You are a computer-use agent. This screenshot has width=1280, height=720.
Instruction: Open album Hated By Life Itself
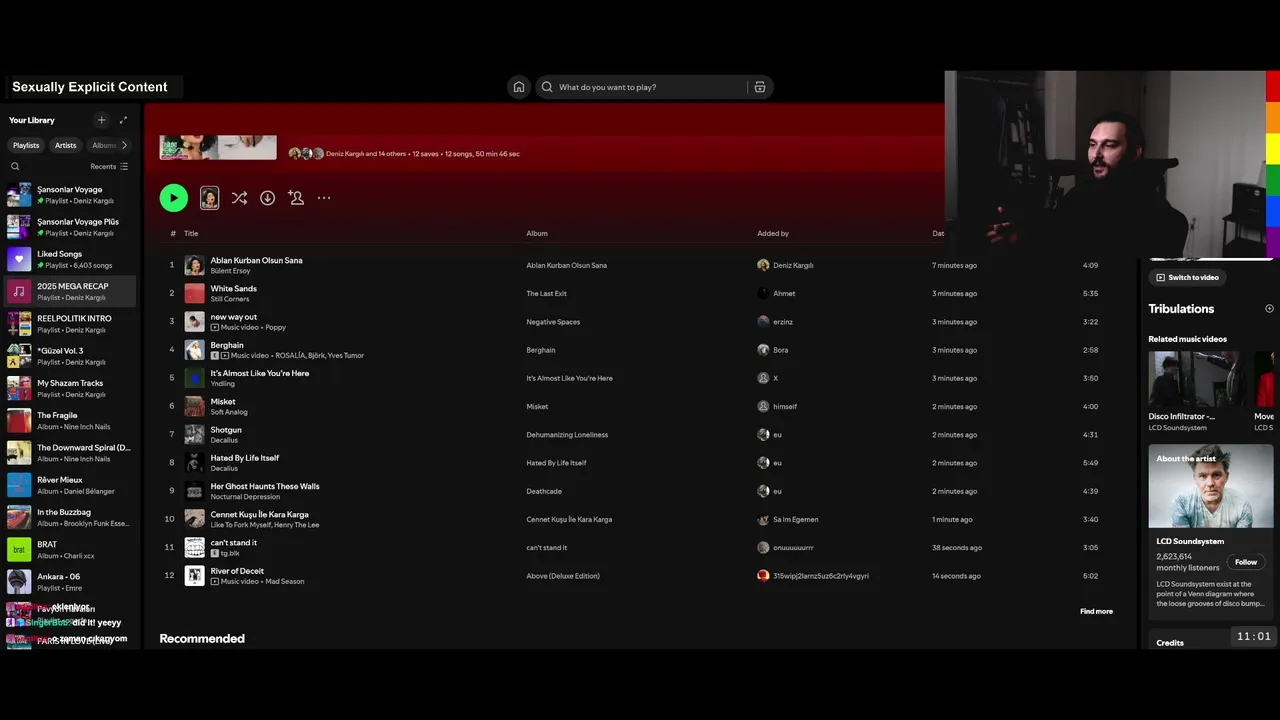click(x=556, y=463)
